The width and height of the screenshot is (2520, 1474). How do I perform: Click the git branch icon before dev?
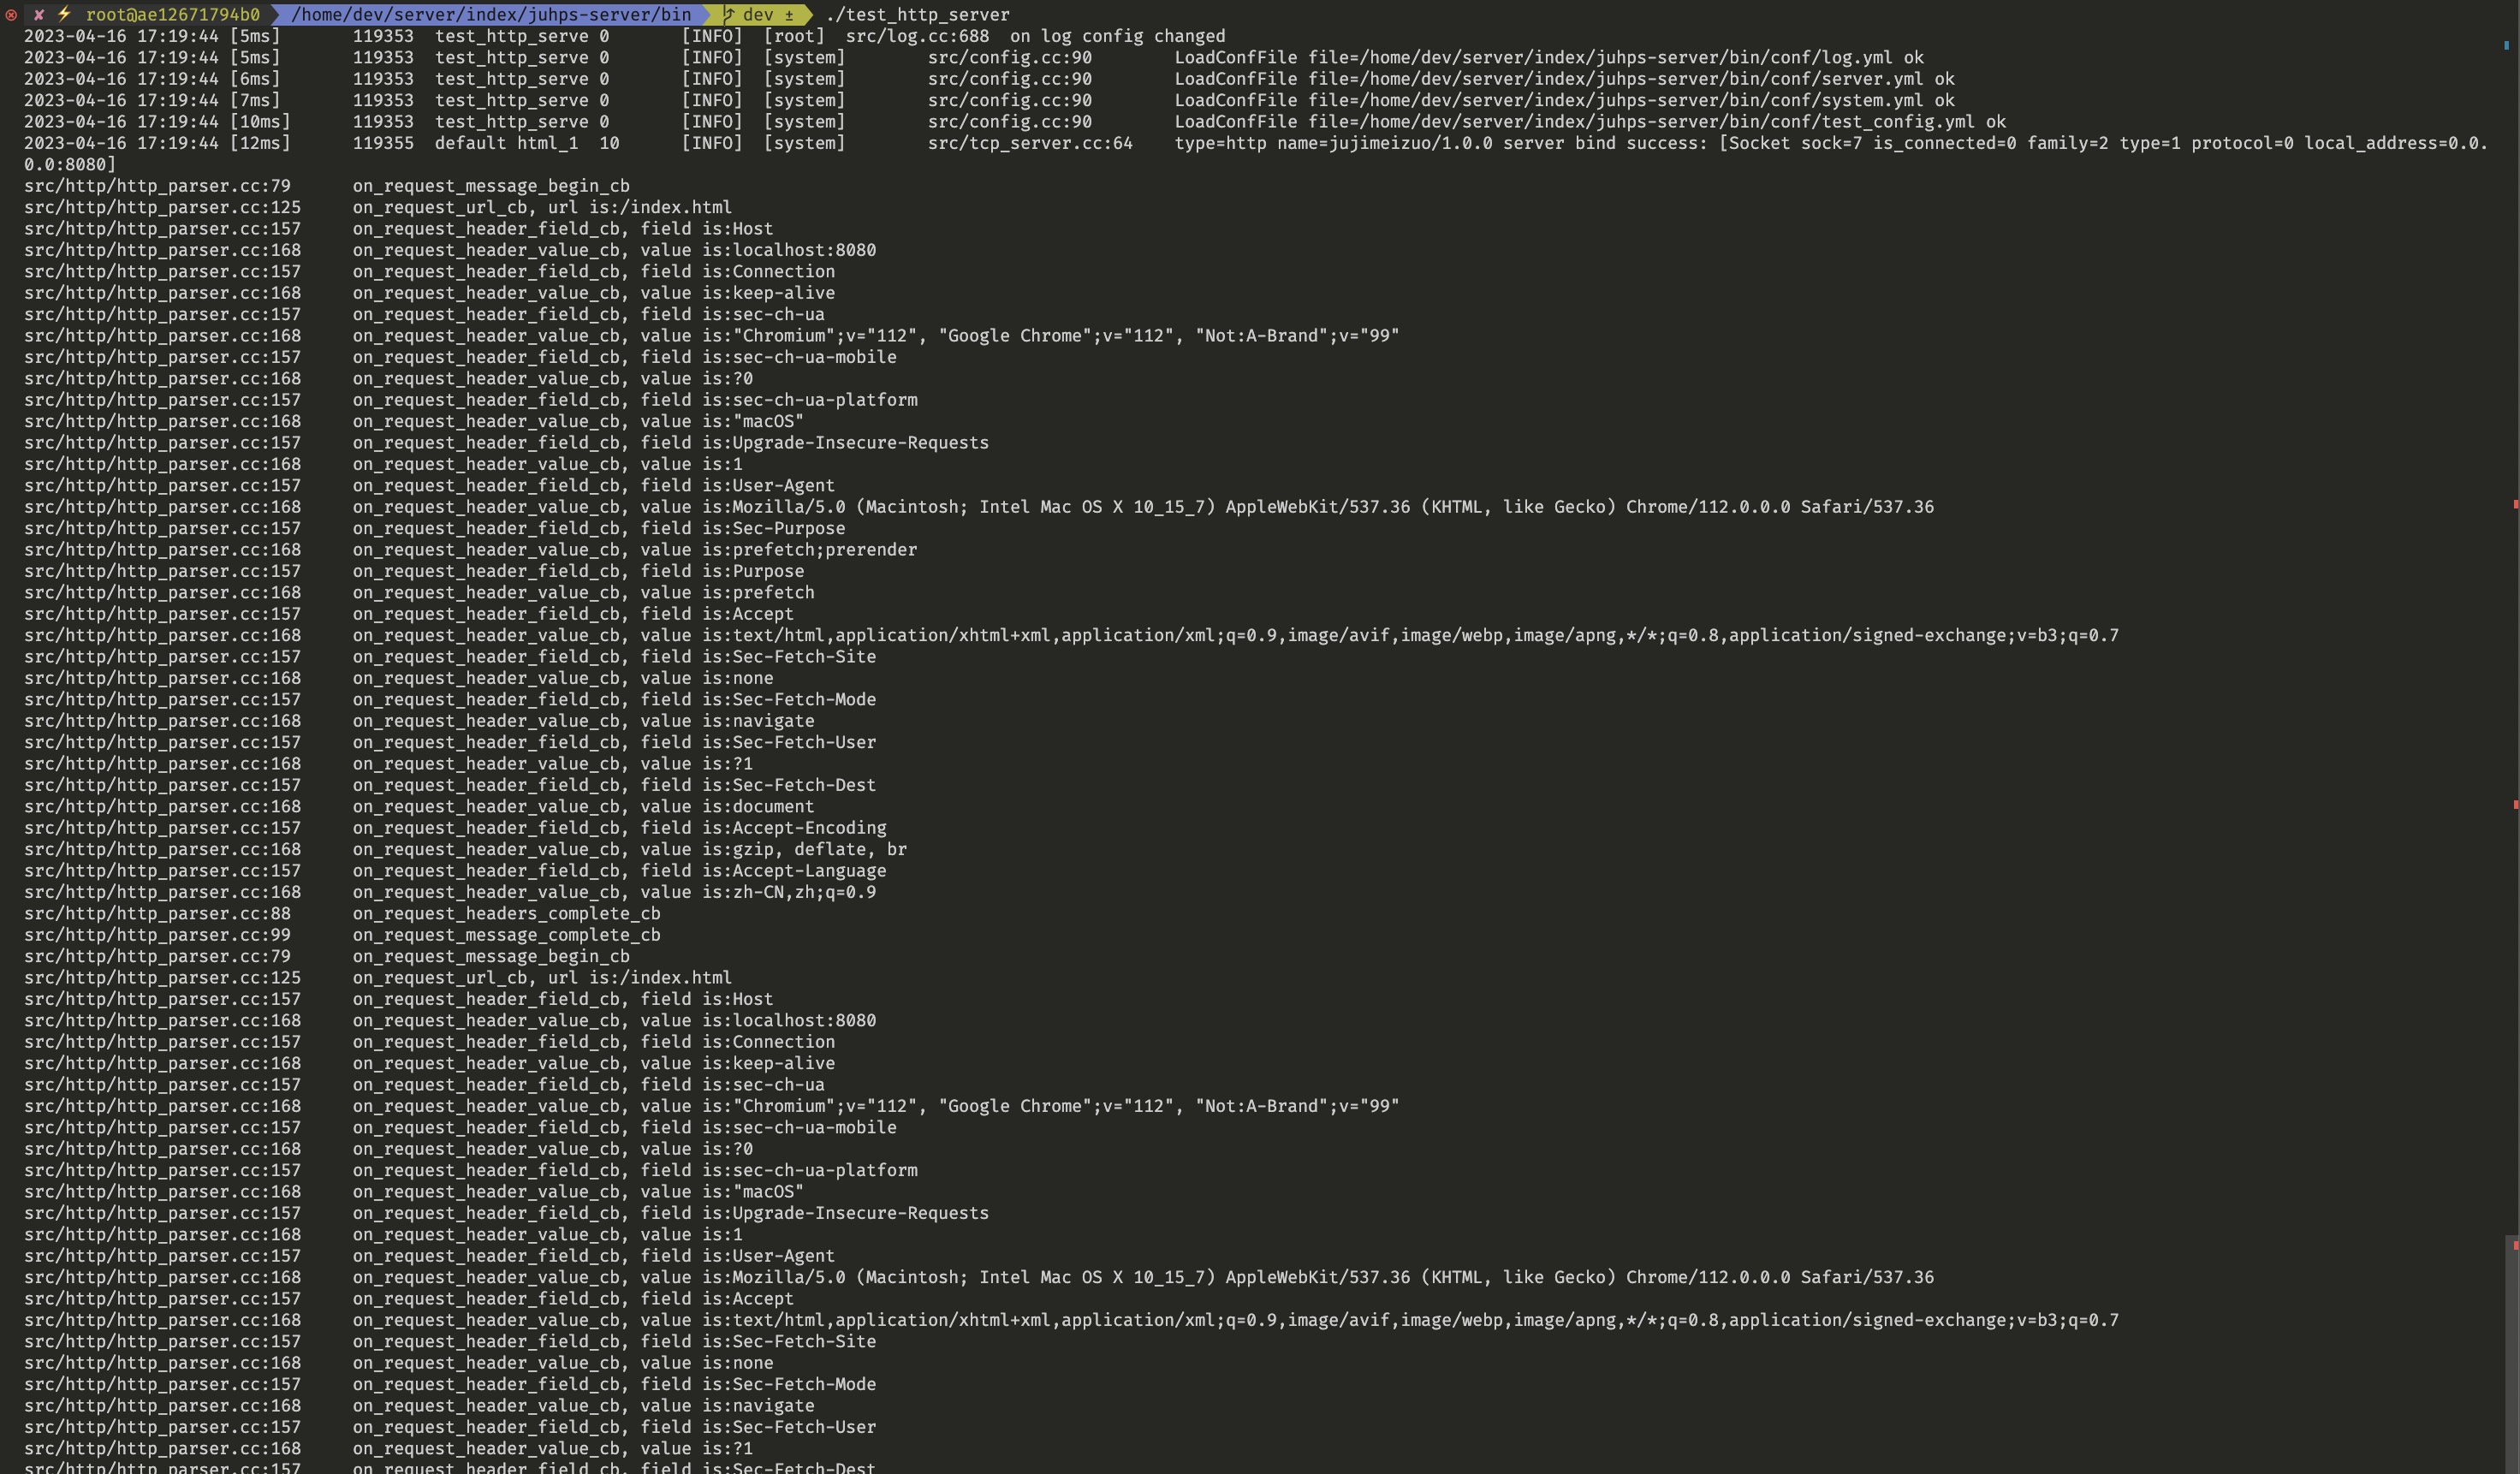click(729, 15)
